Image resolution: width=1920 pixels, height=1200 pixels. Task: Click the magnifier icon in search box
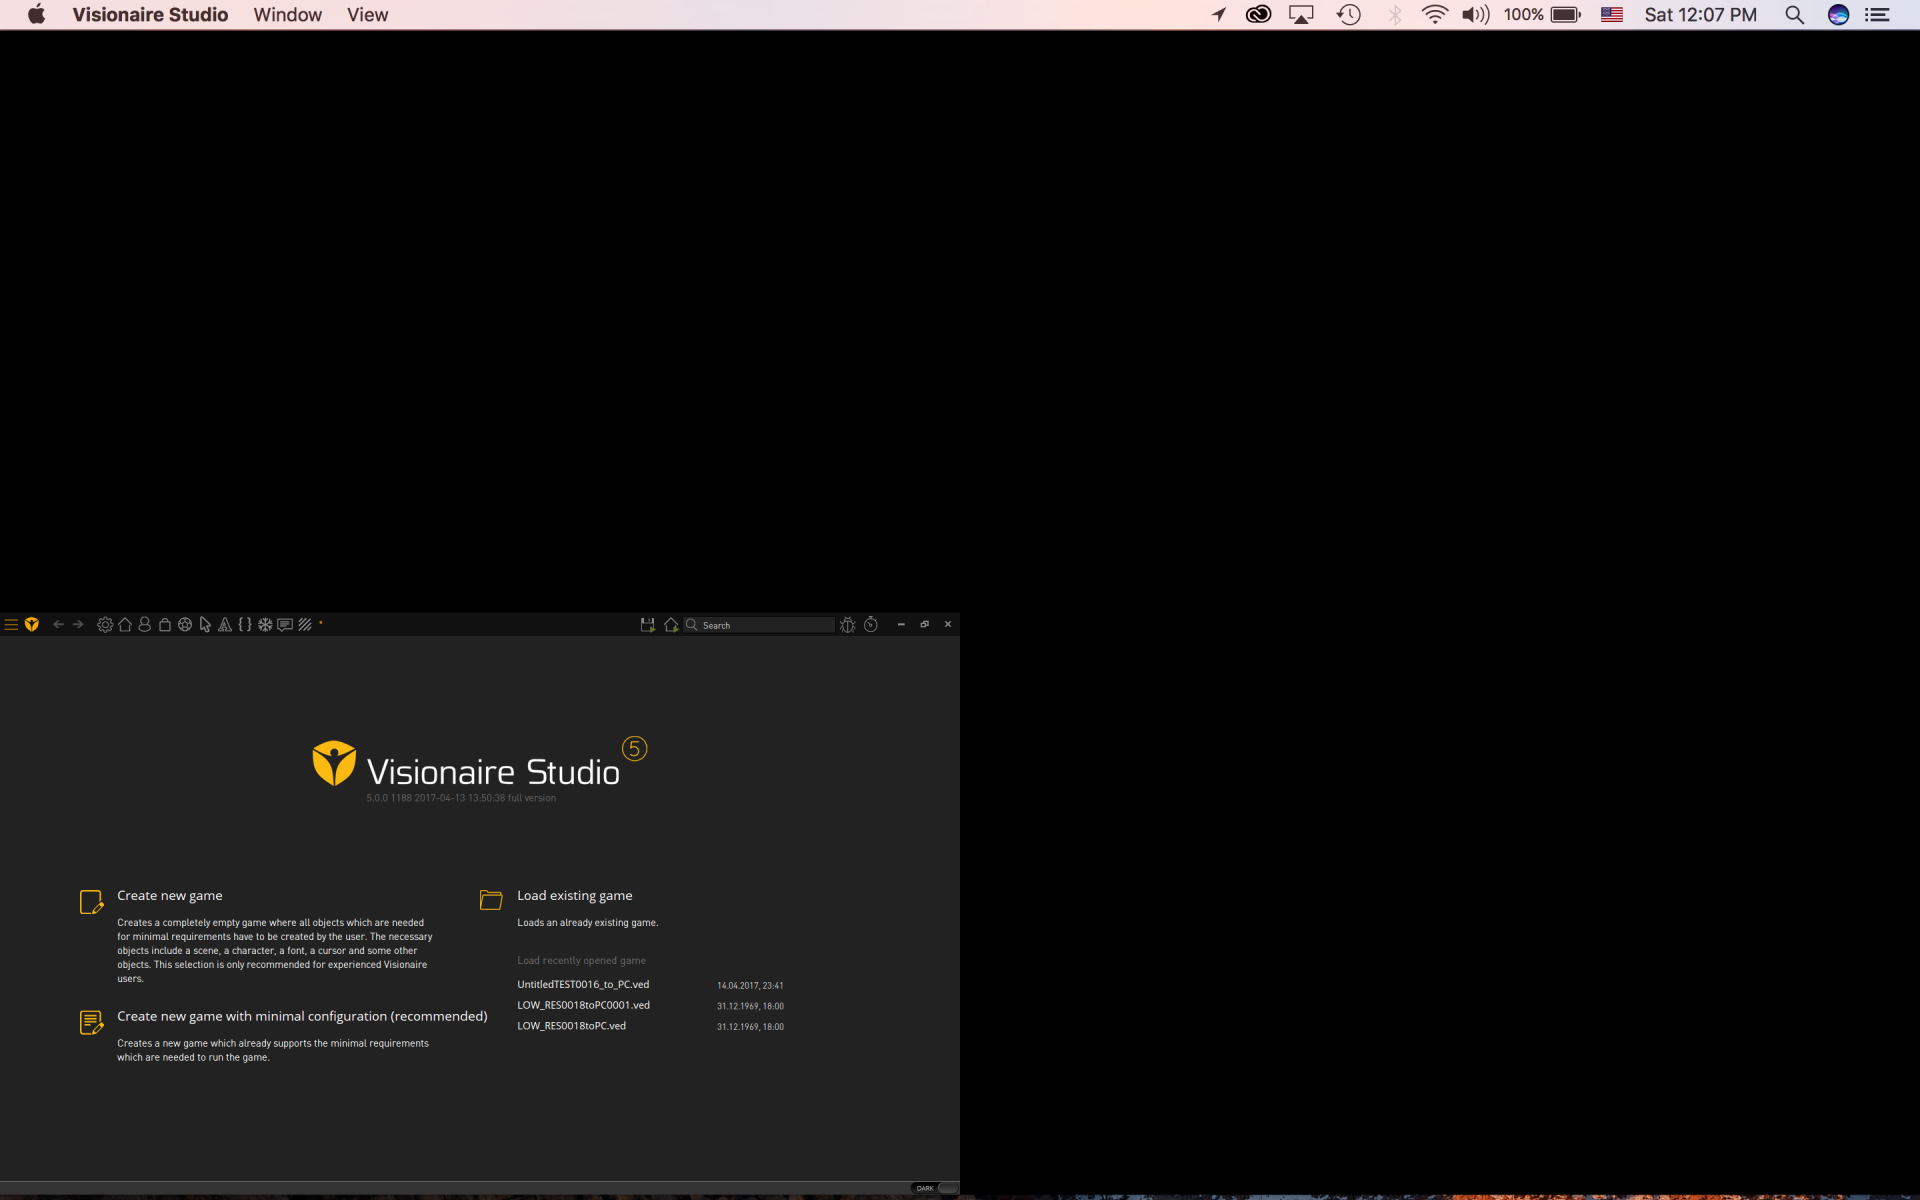tap(691, 625)
